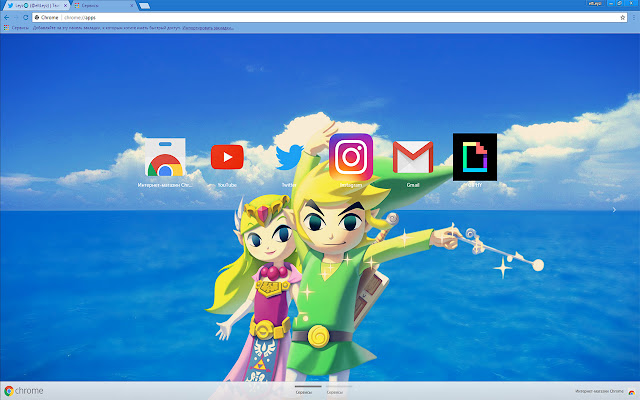Open the Gmail app
Image resolution: width=640 pixels, height=400 pixels.
tap(413, 157)
